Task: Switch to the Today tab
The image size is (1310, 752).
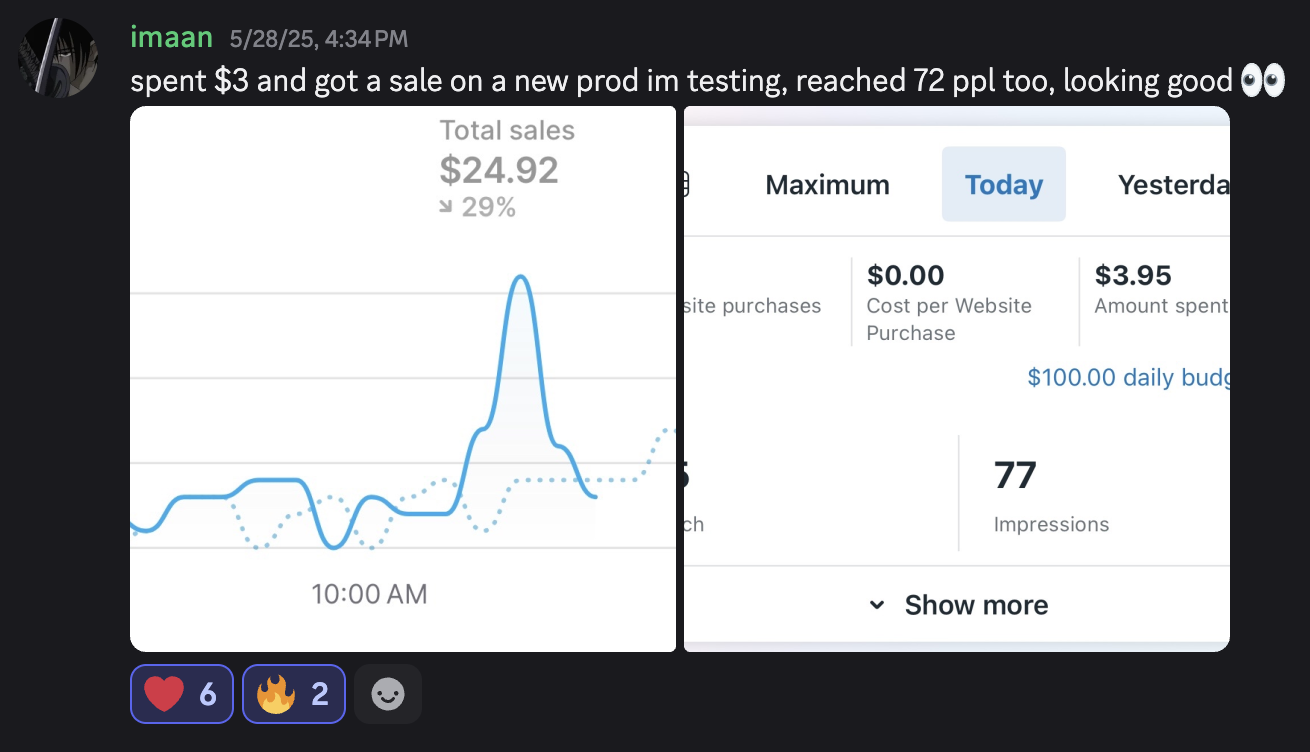Action: [1003, 185]
